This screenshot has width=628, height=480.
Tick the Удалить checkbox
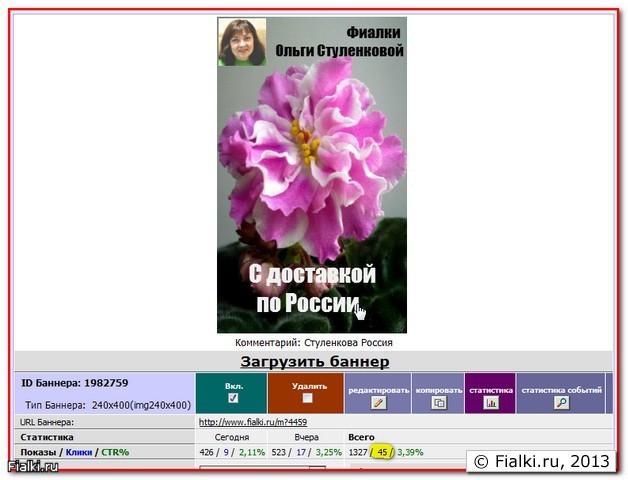308,397
